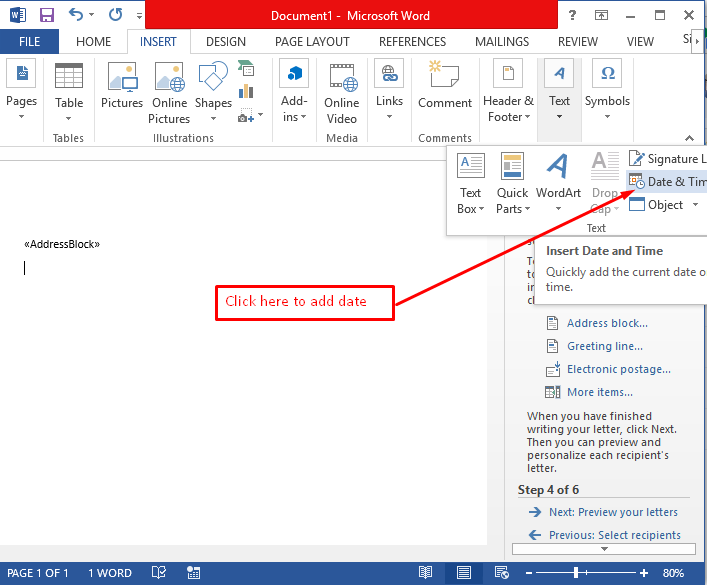Insert an Online Video
The height and width of the screenshot is (585, 707).
[x=342, y=93]
